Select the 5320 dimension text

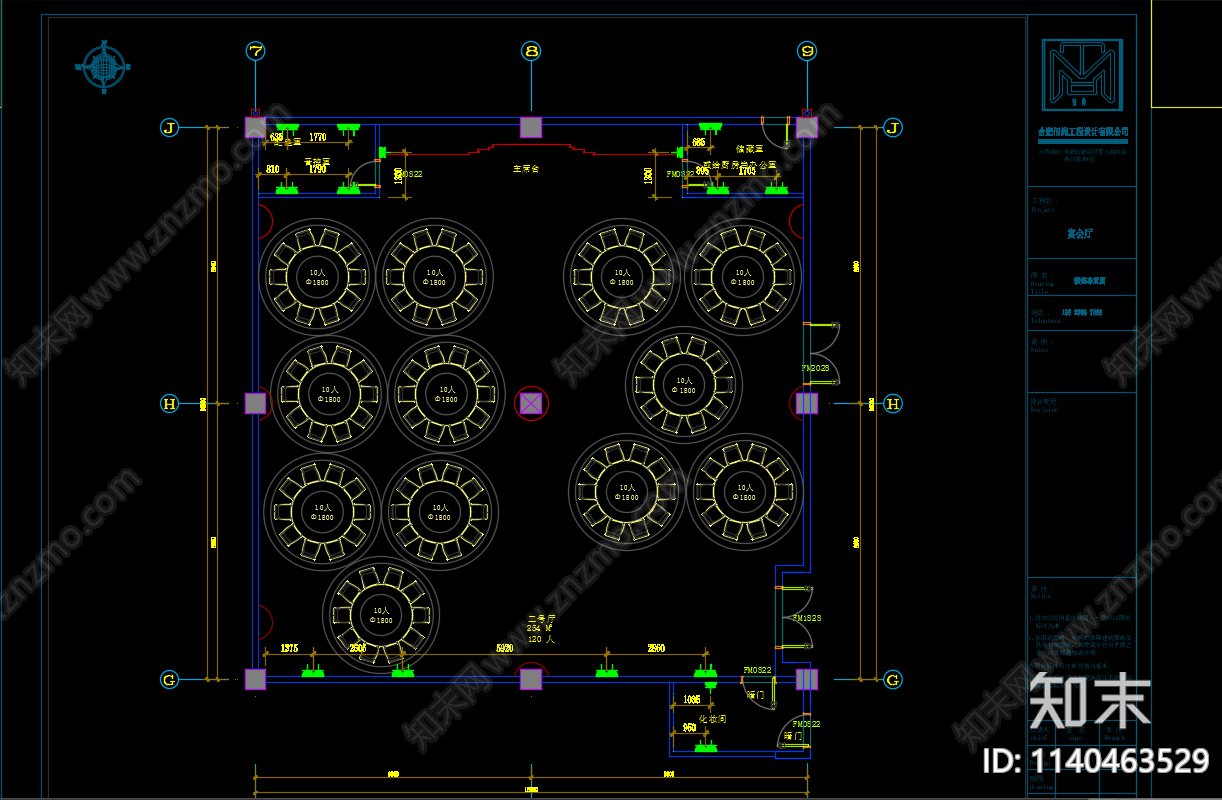coord(505,648)
